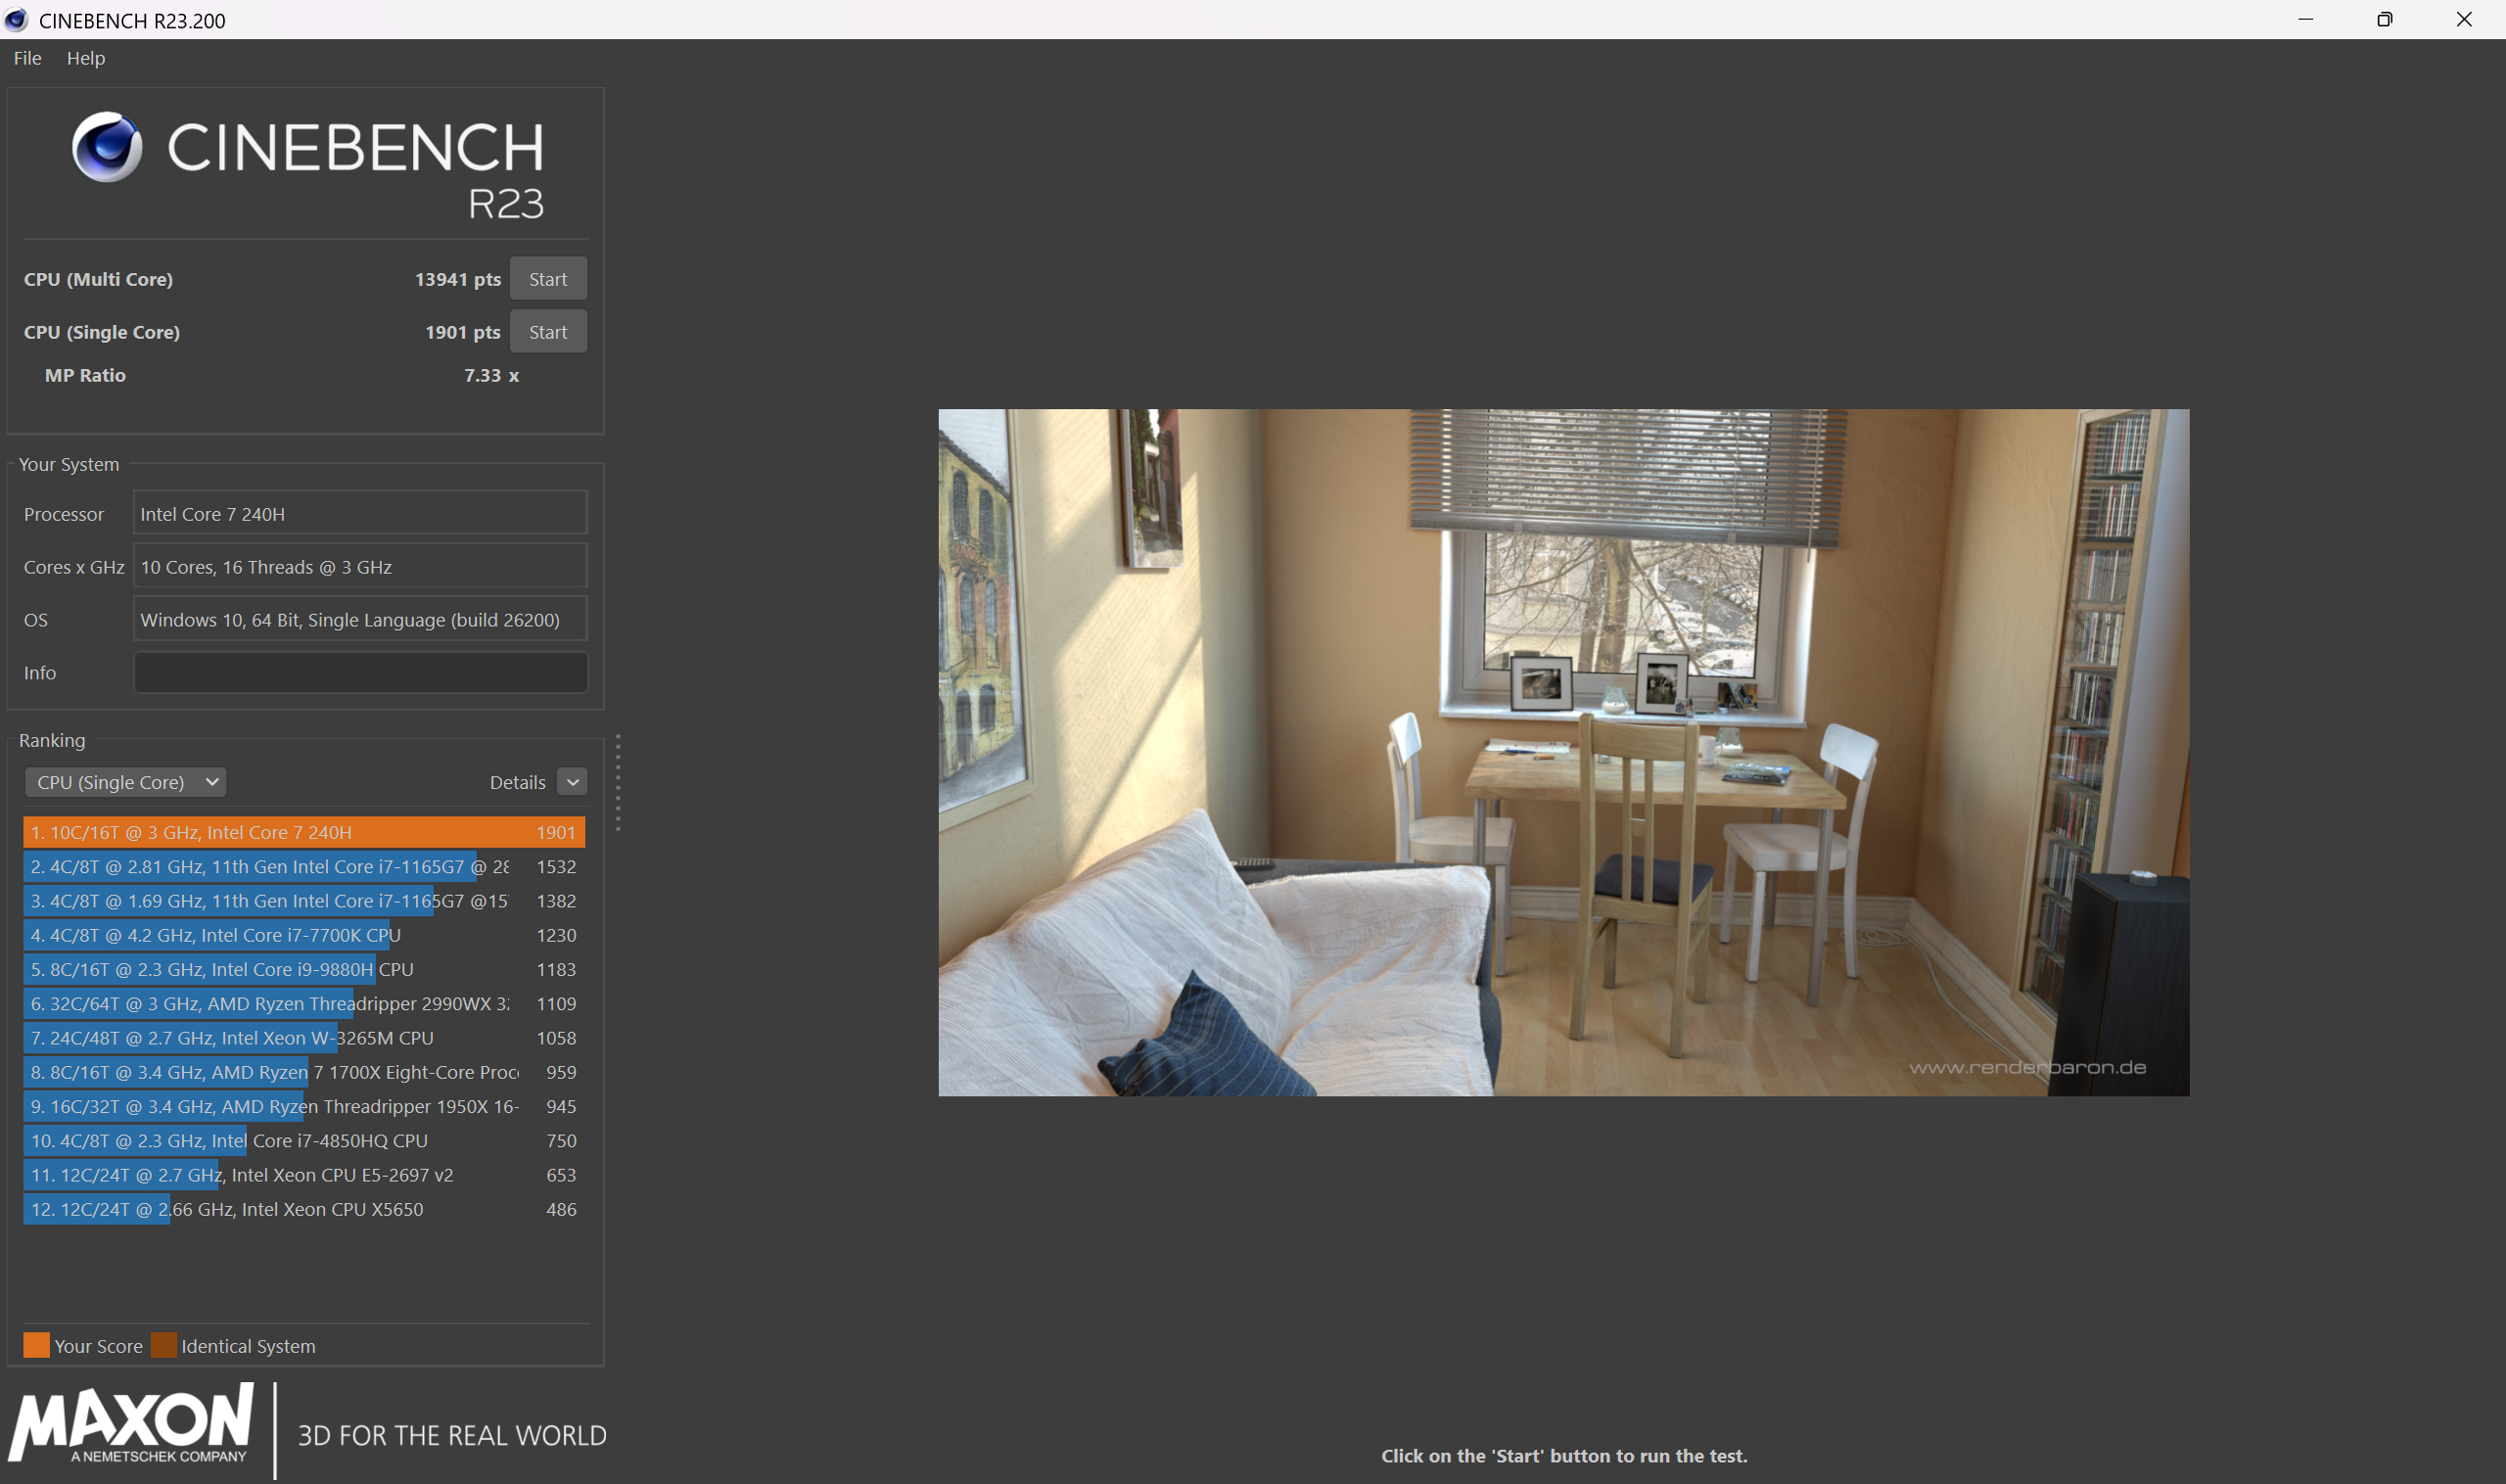Open the File menu
The height and width of the screenshot is (1484, 2506).
tap(27, 58)
